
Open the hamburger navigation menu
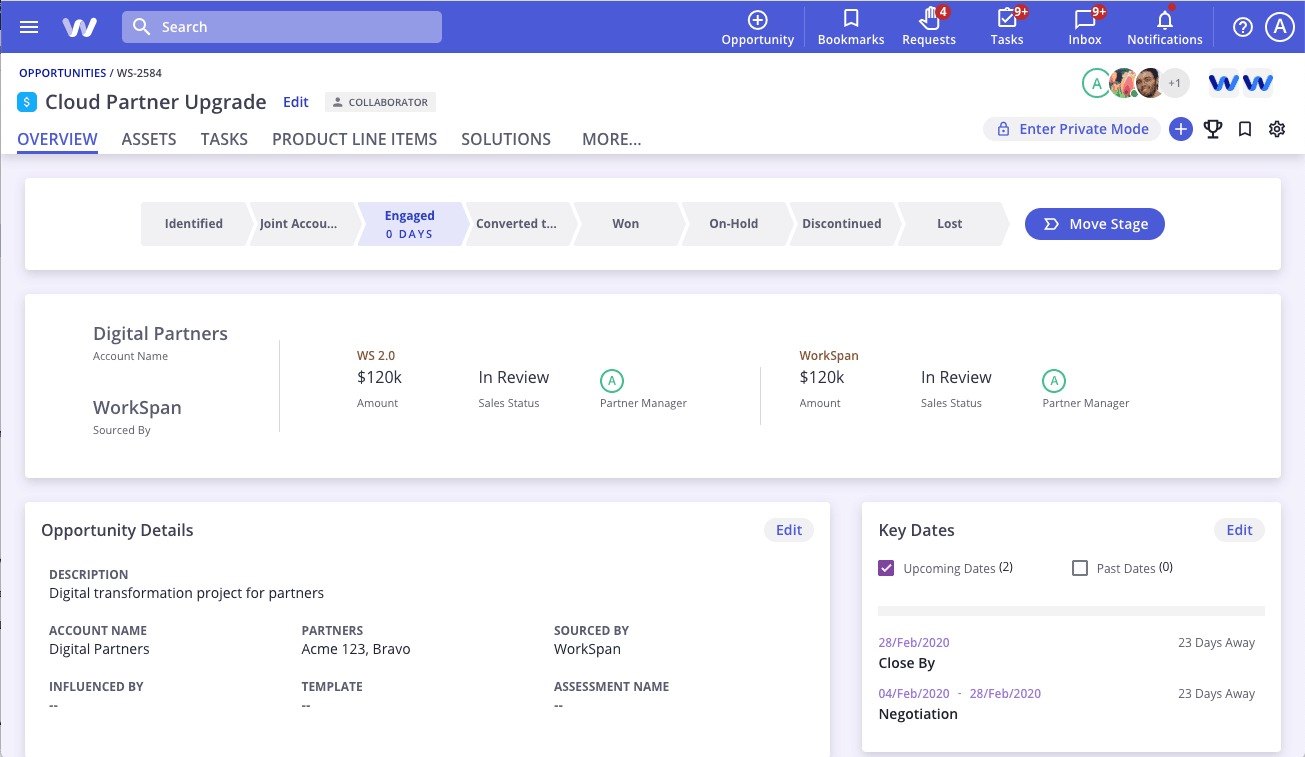click(28, 26)
